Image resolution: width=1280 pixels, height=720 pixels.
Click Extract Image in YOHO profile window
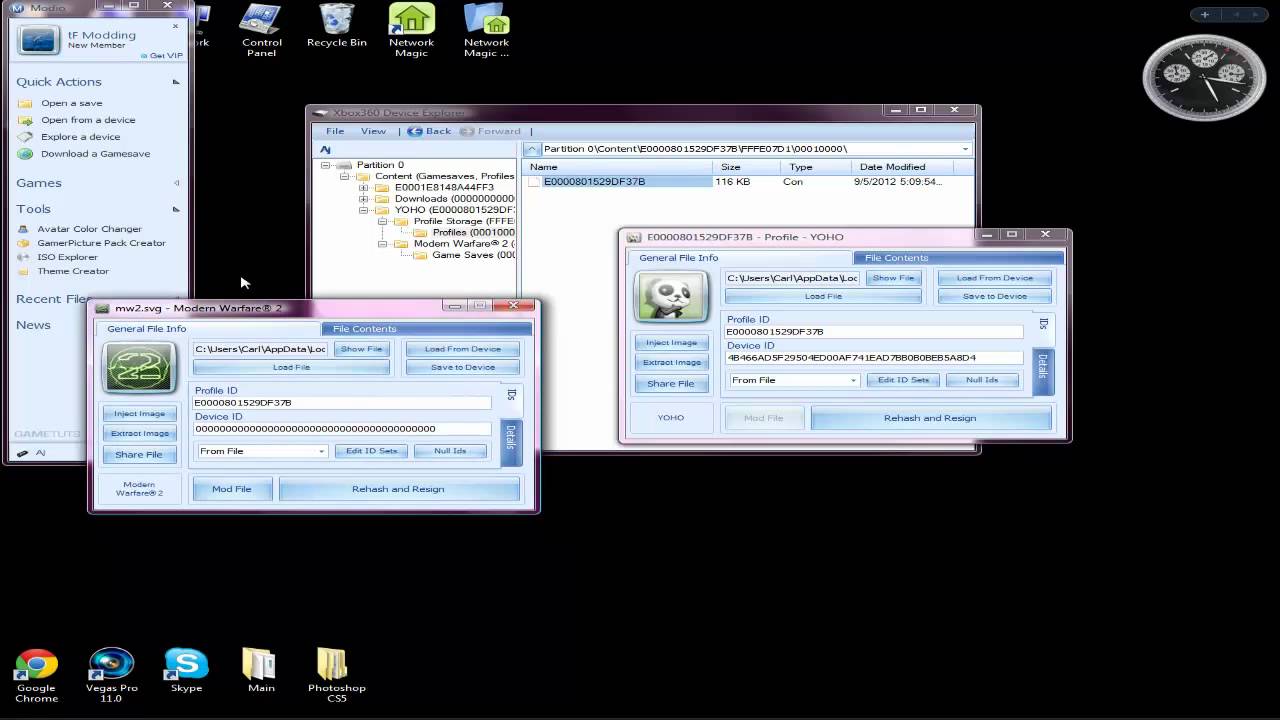pos(671,362)
